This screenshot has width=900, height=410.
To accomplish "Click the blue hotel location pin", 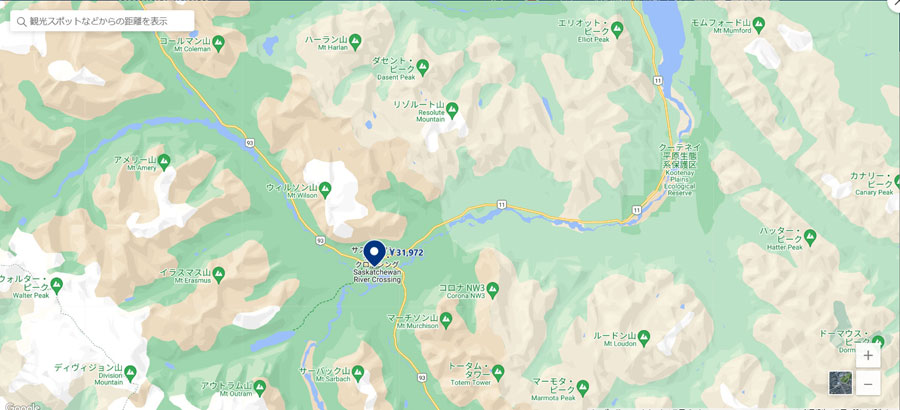I will point(374,253).
